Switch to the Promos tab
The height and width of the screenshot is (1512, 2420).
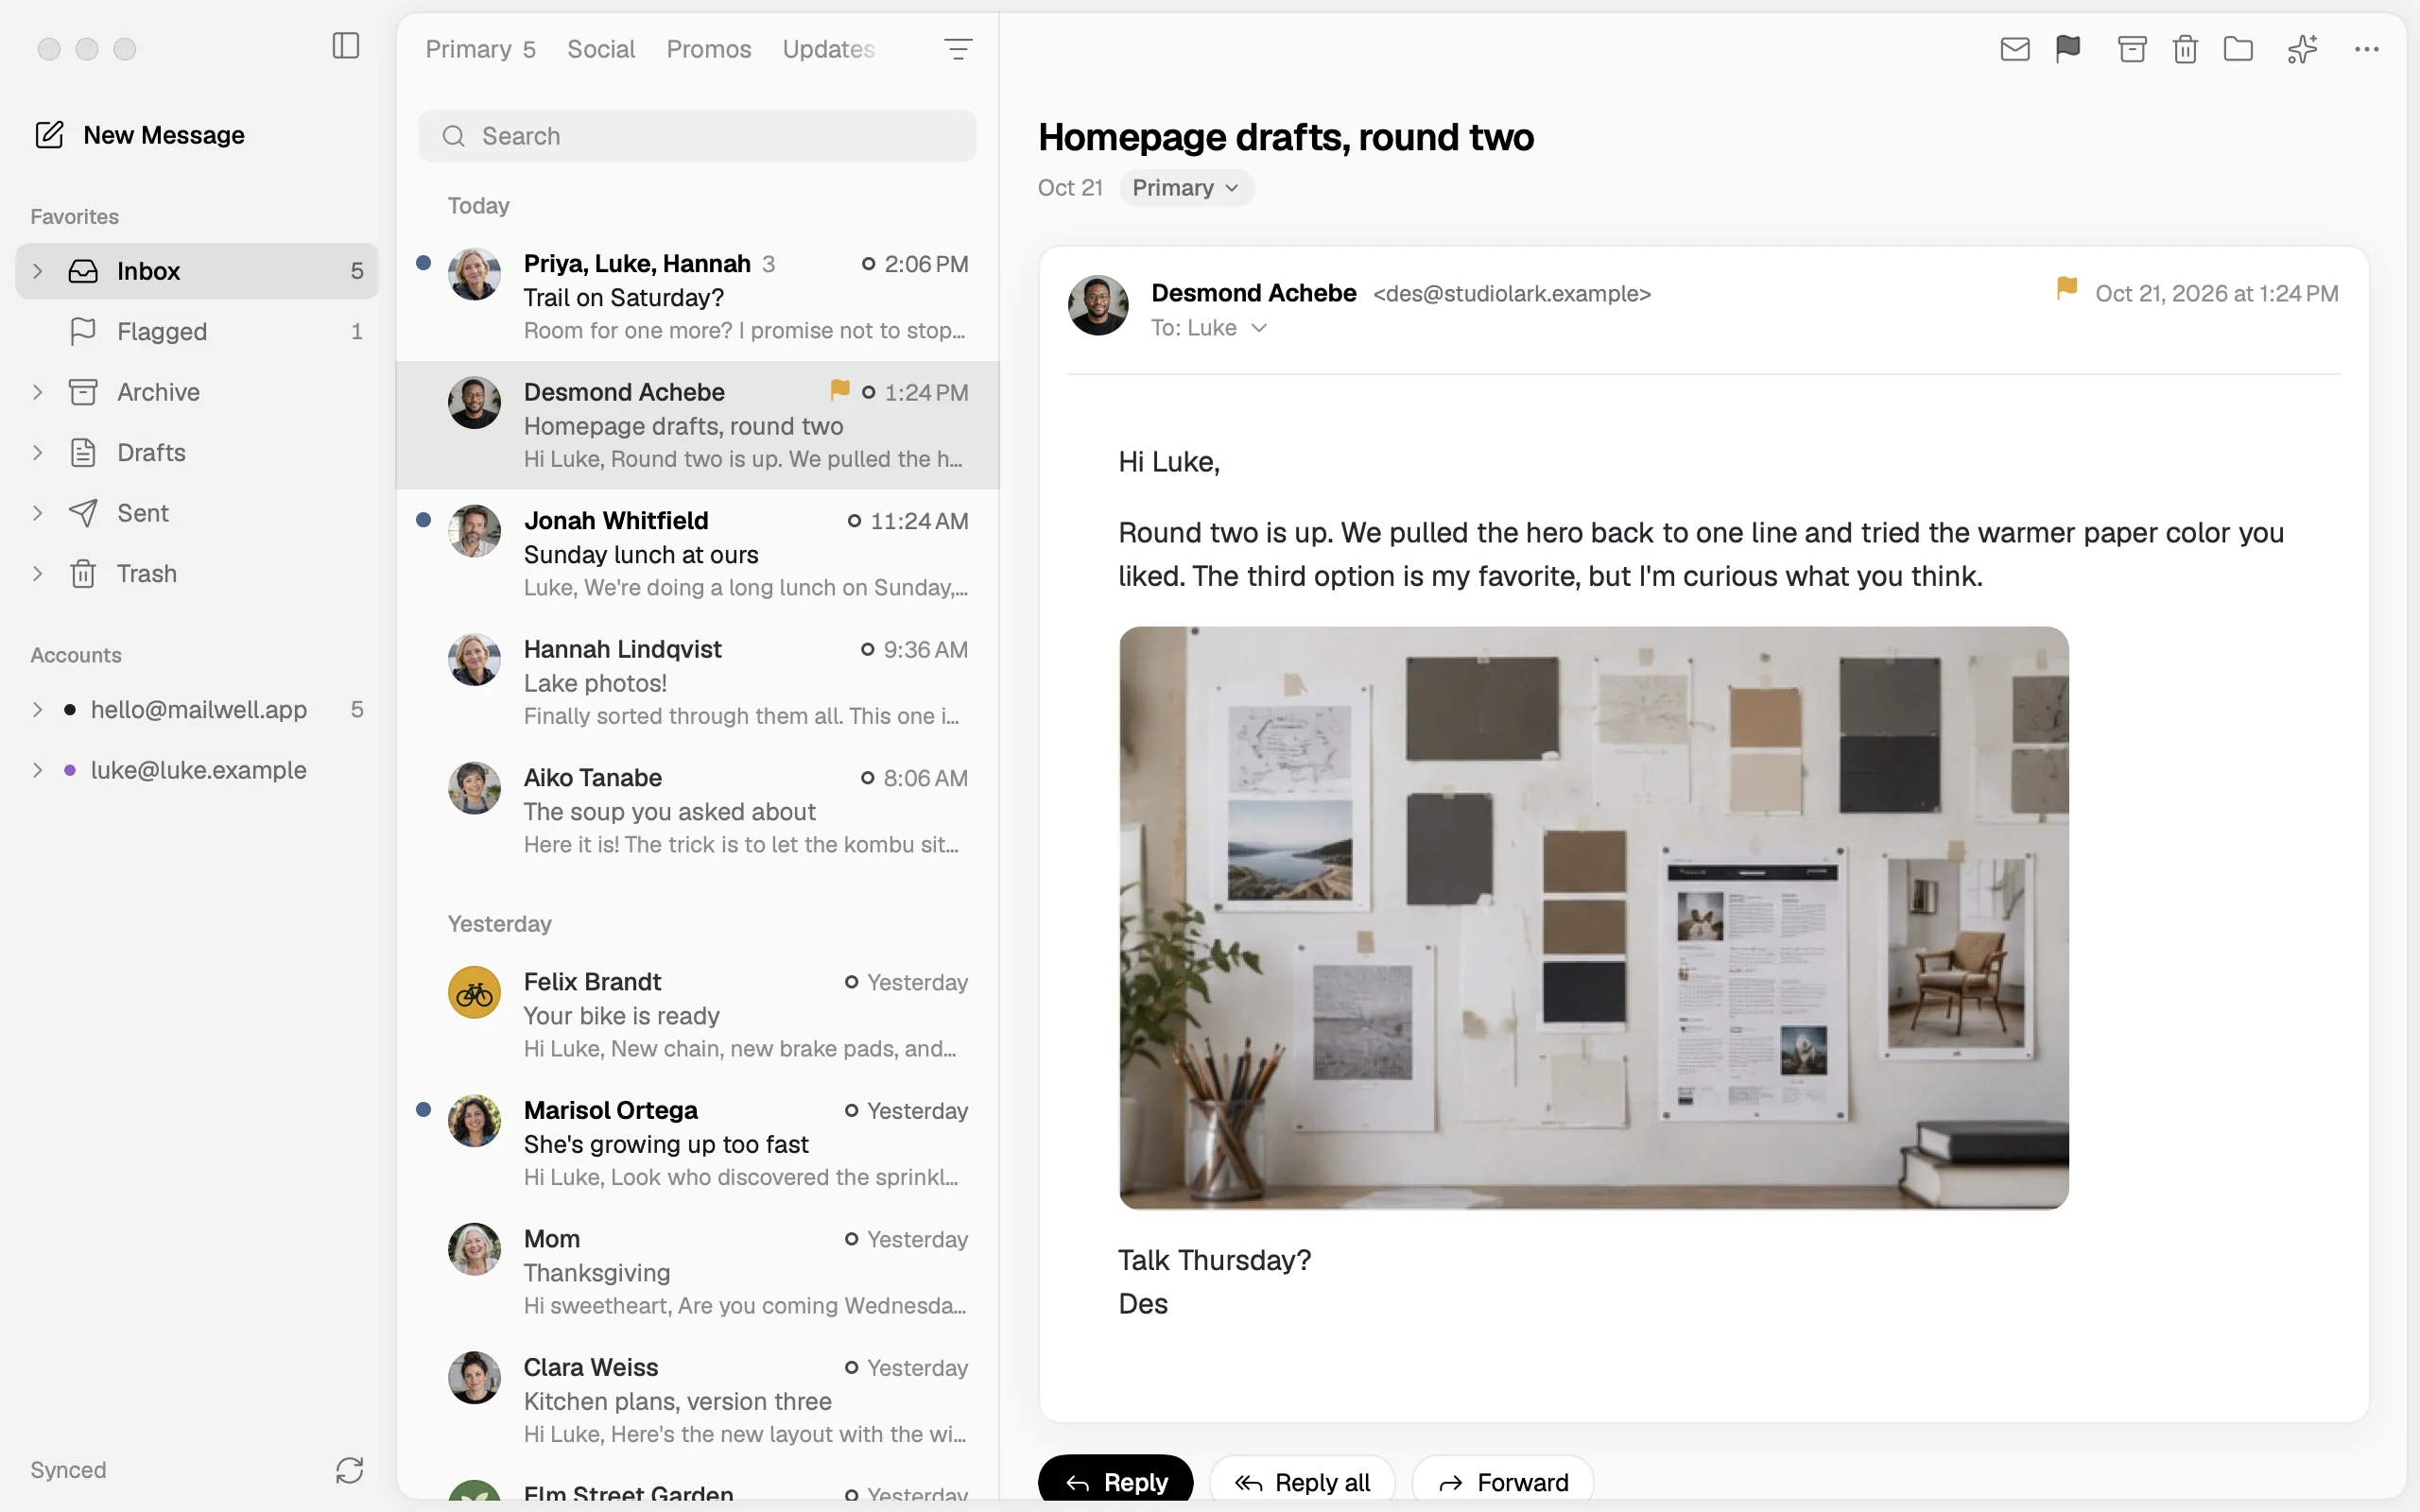[709, 49]
